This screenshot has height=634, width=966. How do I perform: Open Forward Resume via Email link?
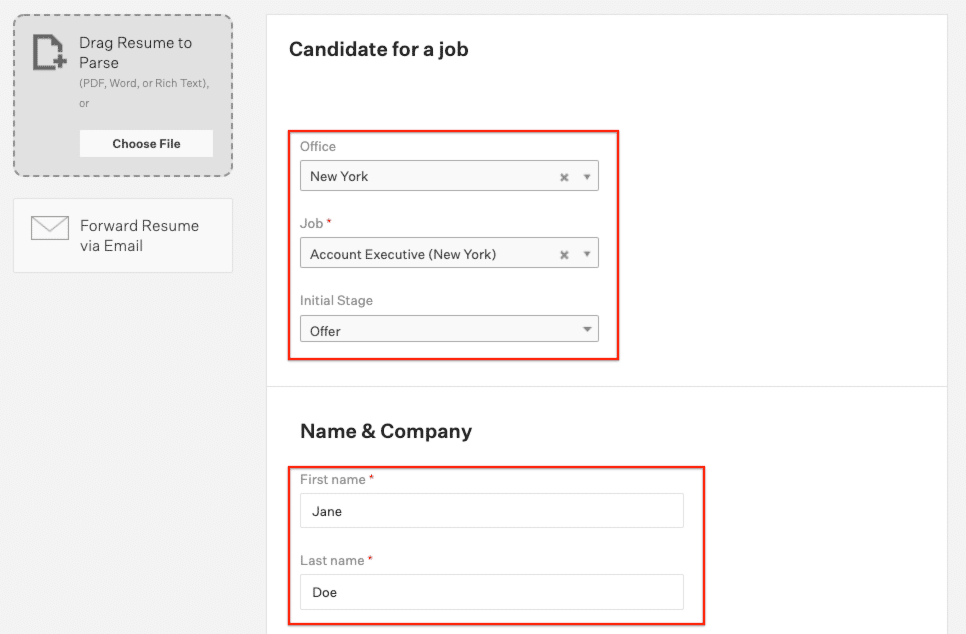139,235
